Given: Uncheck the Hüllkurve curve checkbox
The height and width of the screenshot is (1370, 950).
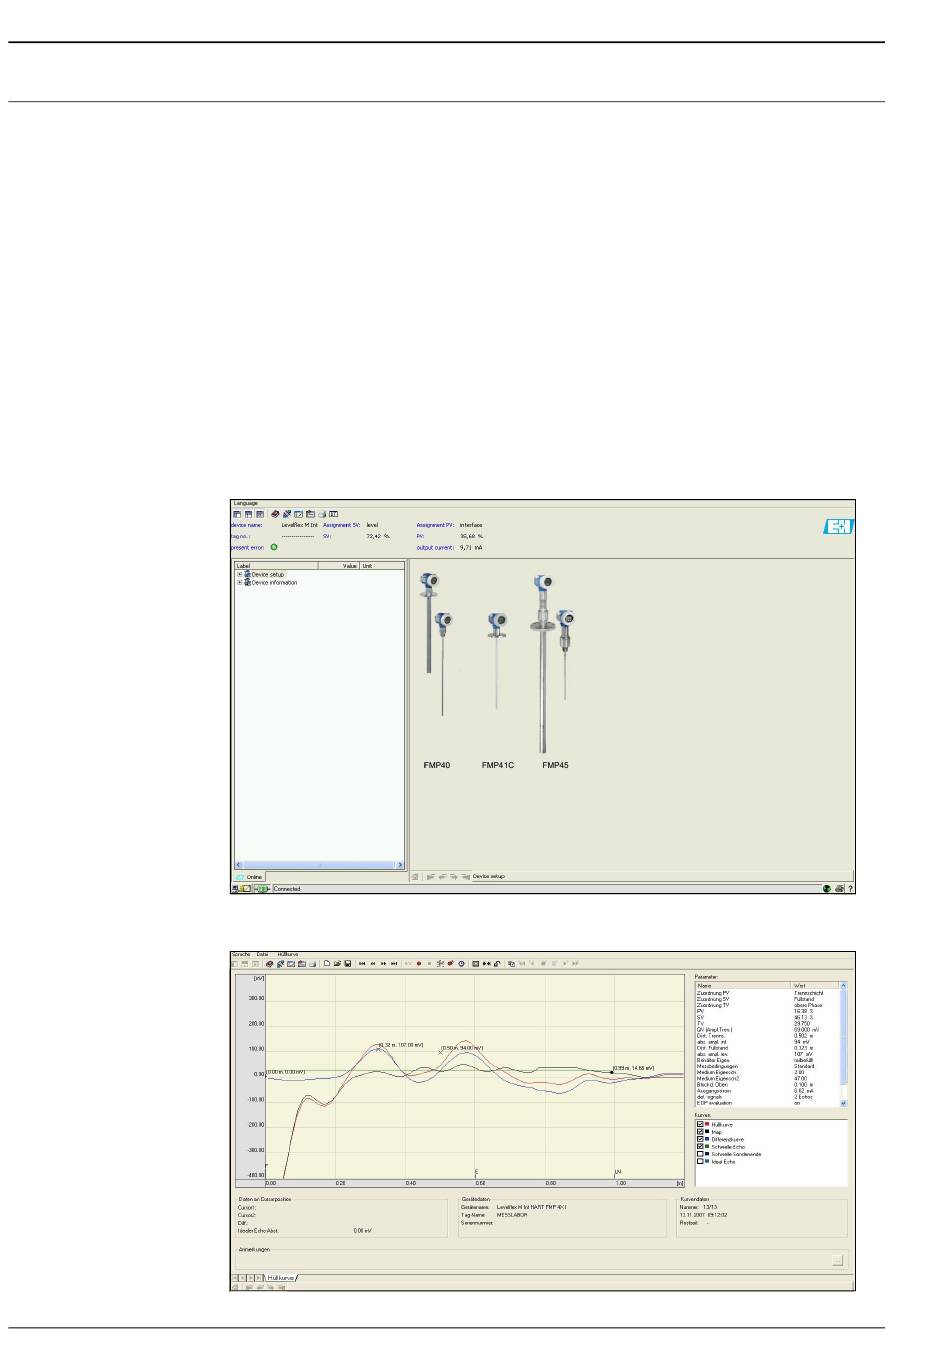Looking at the screenshot, I should click(700, 1124).
